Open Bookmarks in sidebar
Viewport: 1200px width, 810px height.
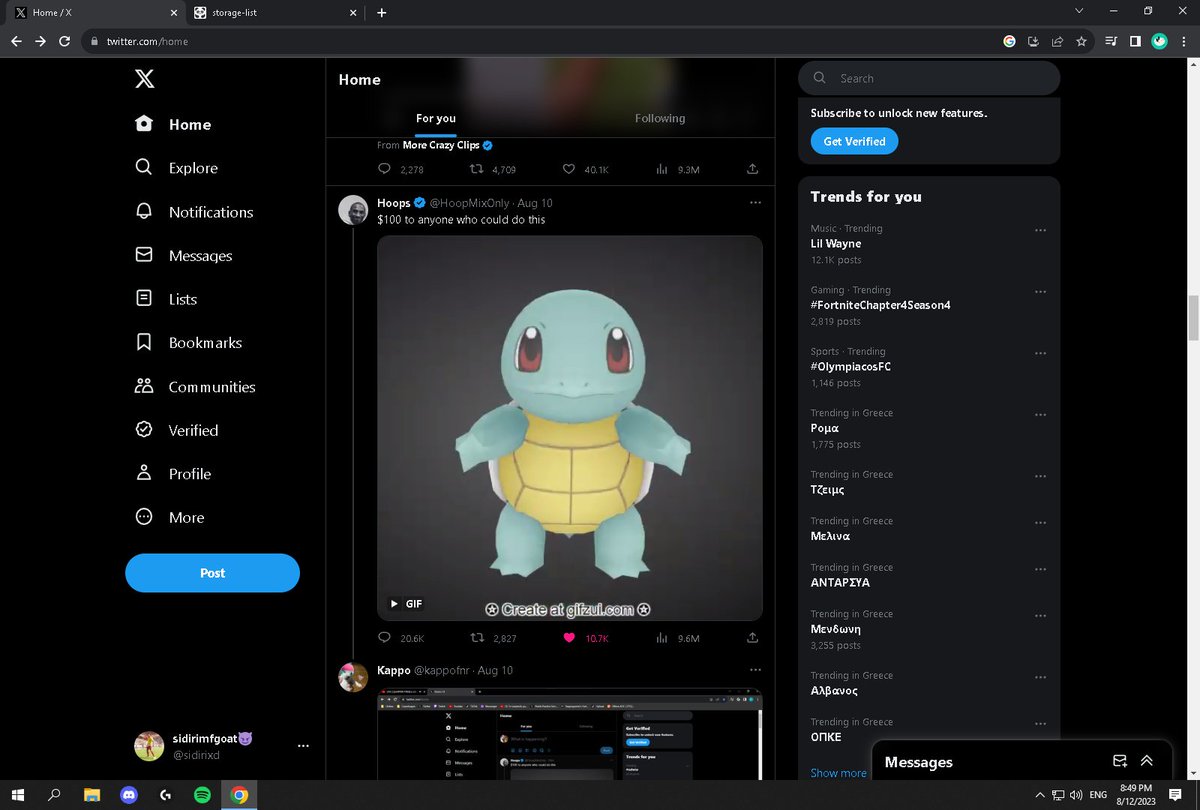point(188,342)
